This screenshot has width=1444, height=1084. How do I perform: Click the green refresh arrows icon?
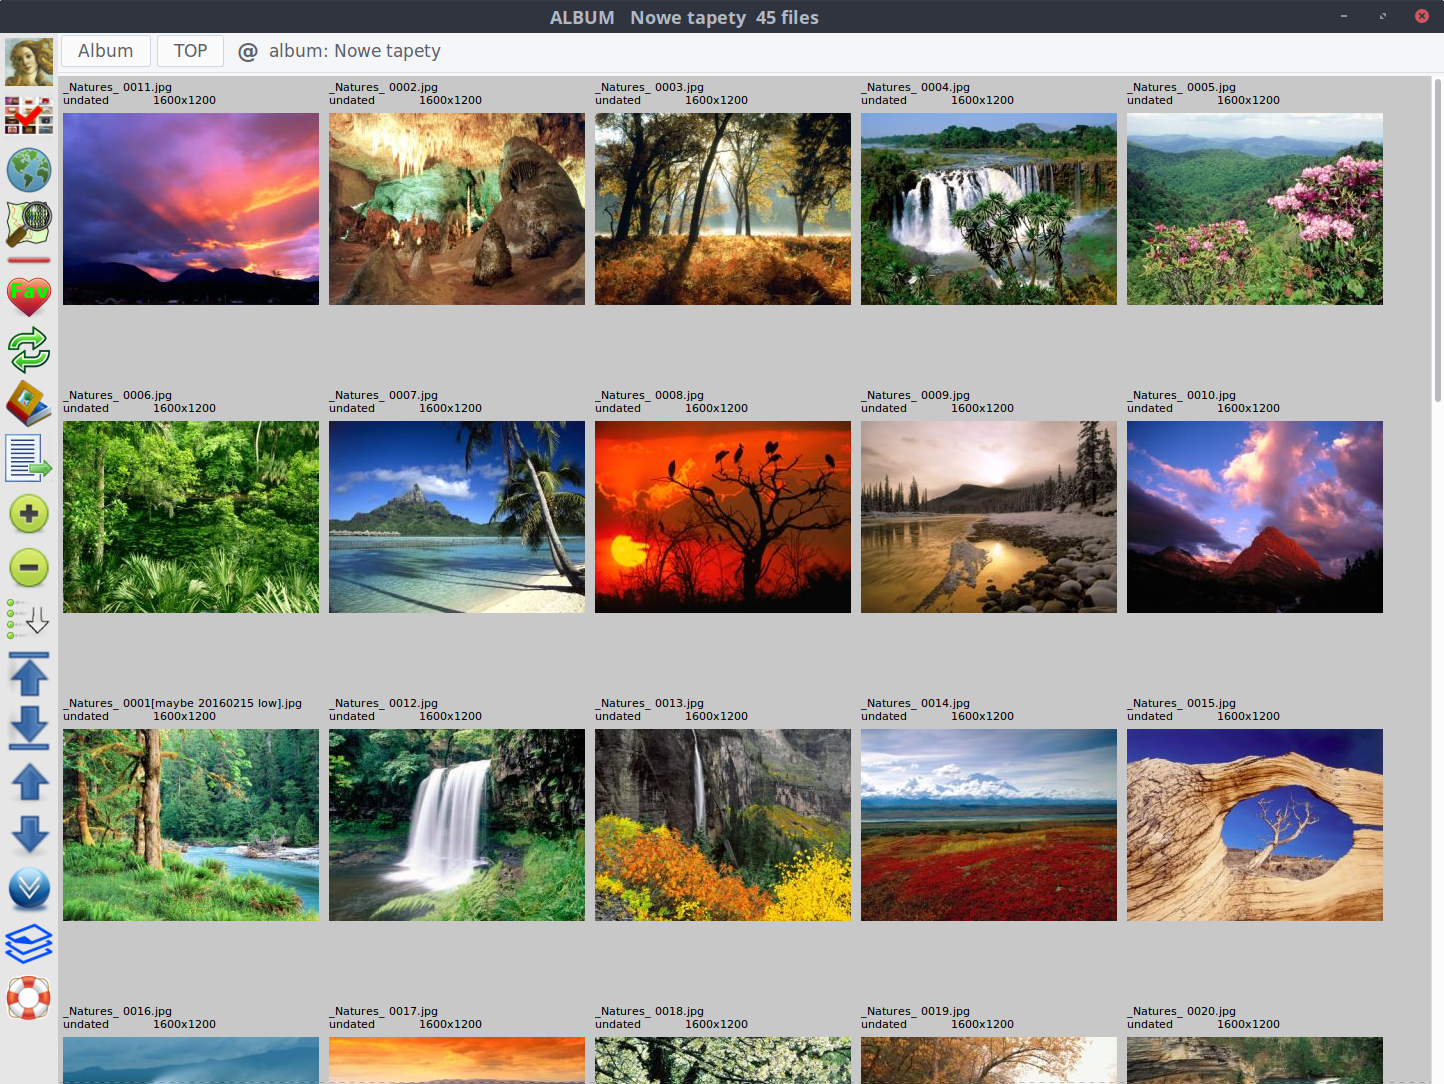pyautogui.click(x=29, y=350)
